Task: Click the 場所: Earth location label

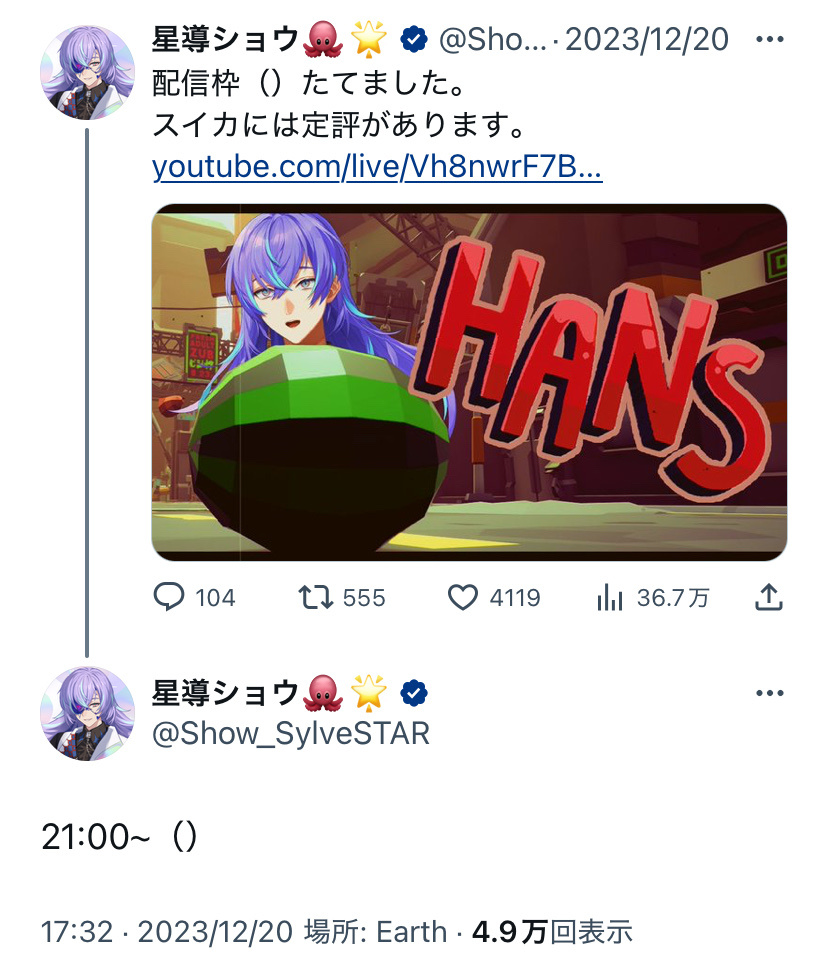Action: pyautogui.click(x=376, y=932)
